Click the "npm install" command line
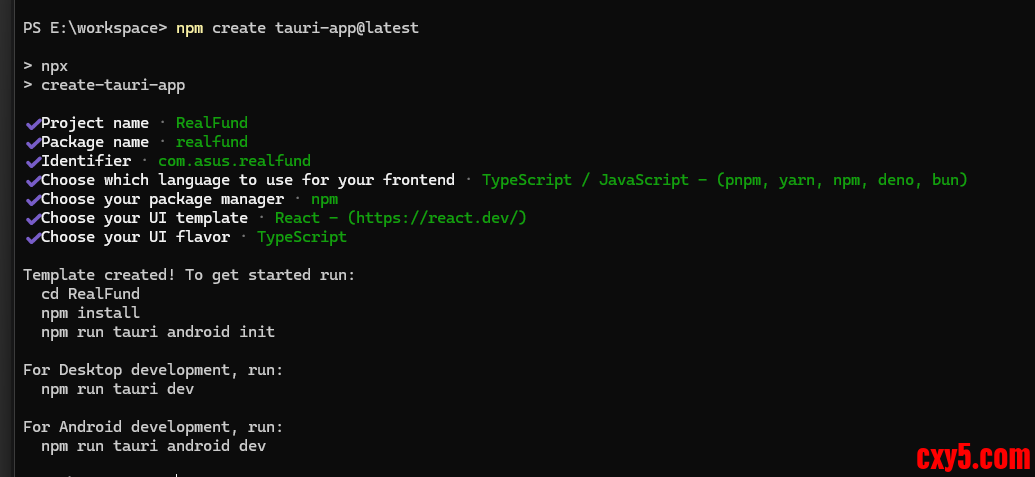Screen dimensions: 1035x477 point(90,313)
